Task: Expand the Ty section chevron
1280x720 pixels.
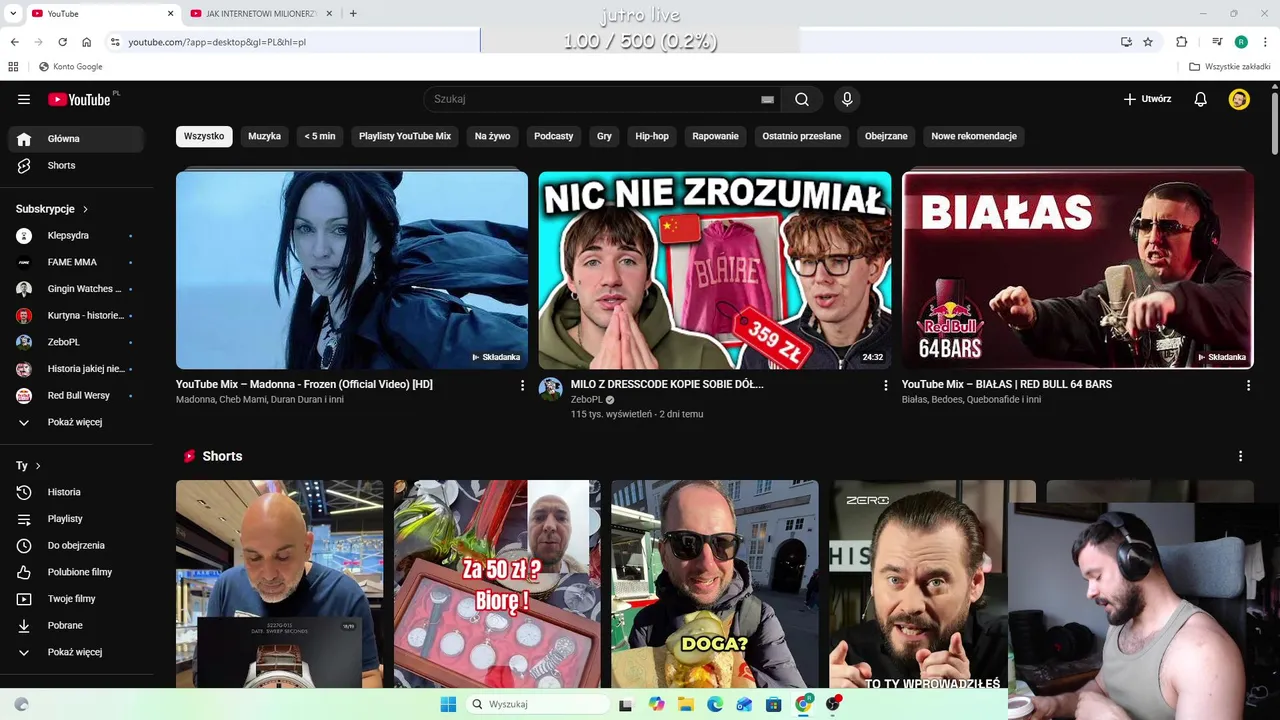Action: (38, 466)
